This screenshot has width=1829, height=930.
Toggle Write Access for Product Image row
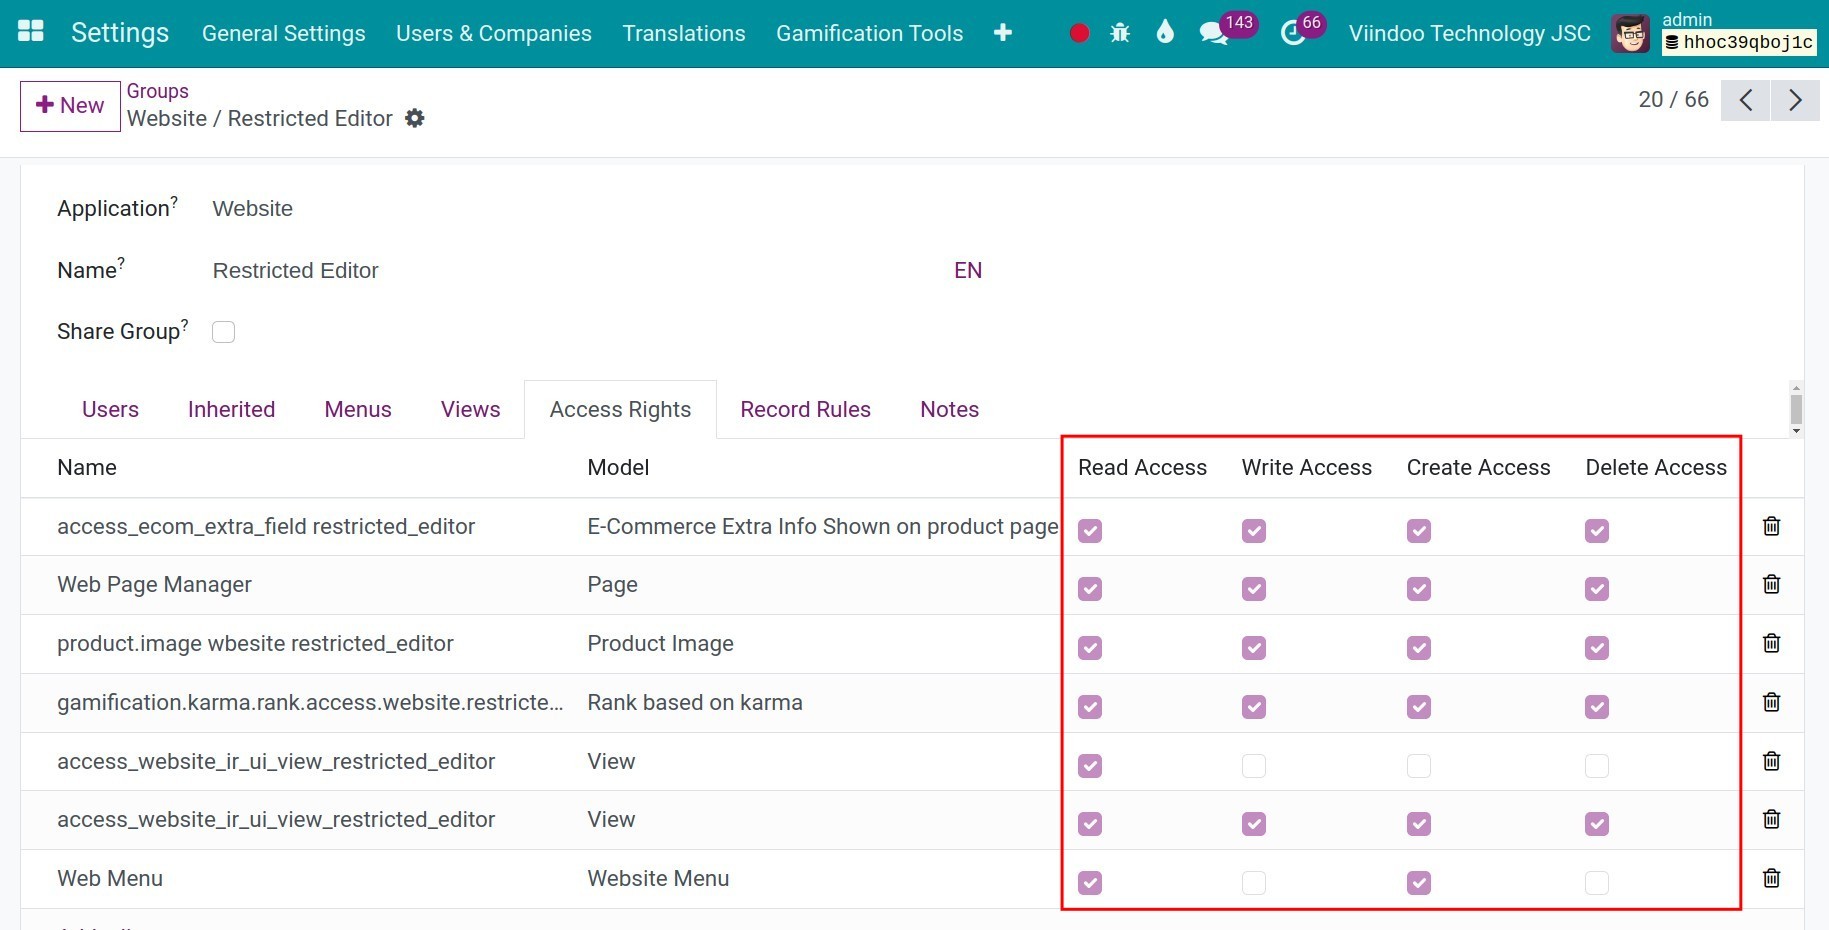(1254, 648)
